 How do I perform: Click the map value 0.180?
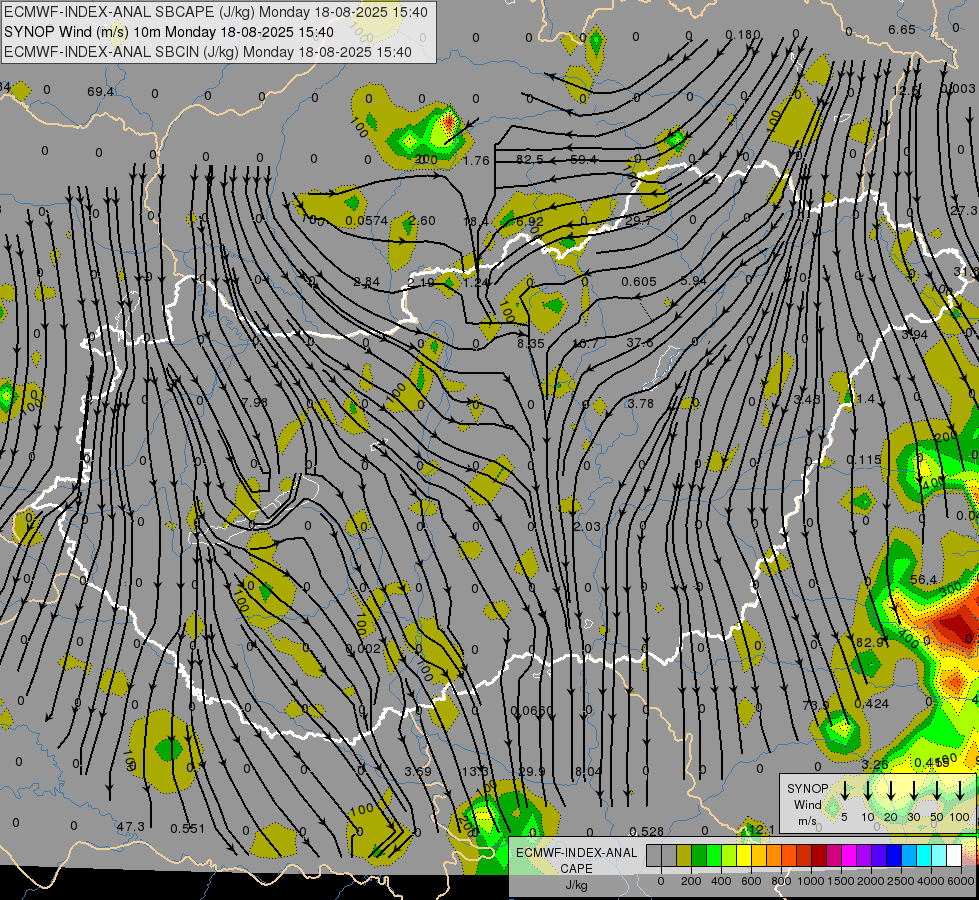point(743,34)
